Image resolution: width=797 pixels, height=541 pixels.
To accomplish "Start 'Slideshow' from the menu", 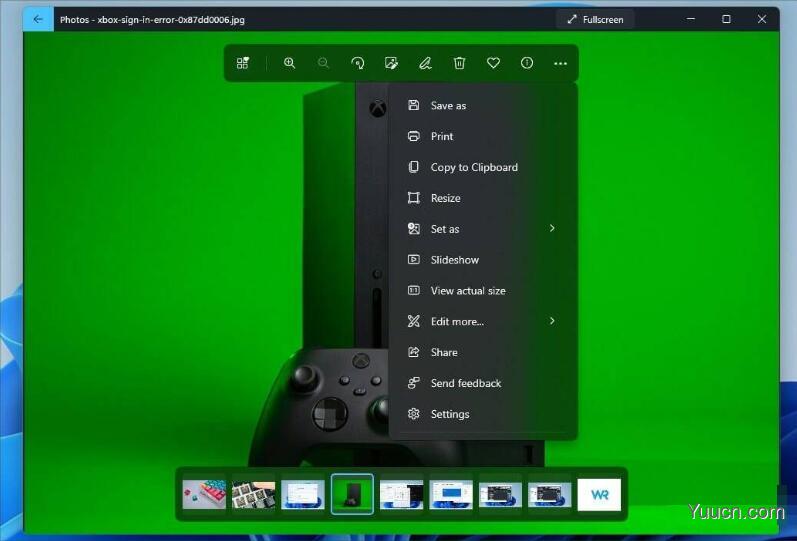I will [x=454, y=260].
